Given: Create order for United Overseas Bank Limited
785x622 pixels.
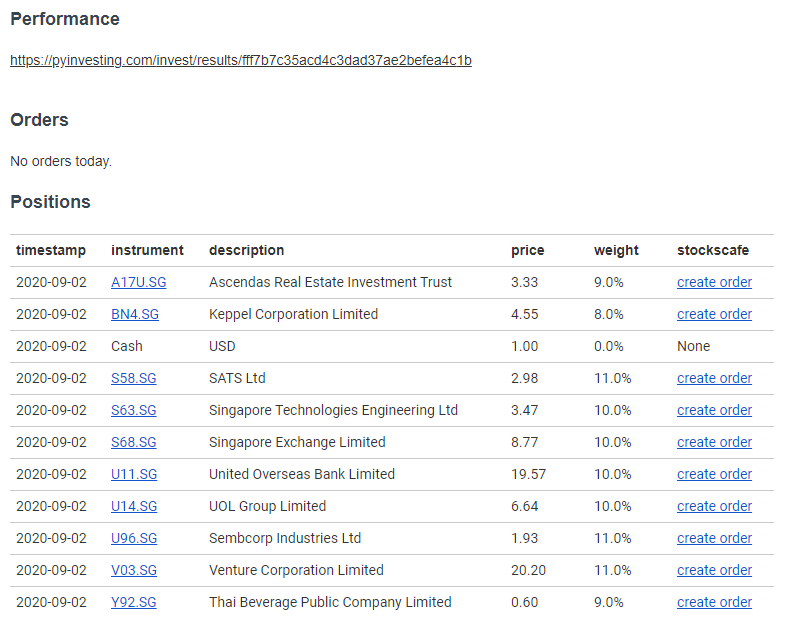Looking at the screenshot, I should [x=714, y=474].
